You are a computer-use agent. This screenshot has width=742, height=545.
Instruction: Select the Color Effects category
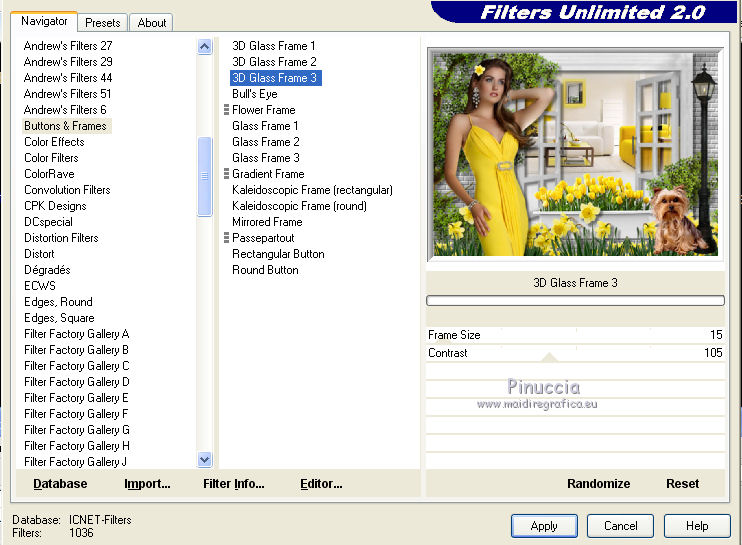point(54,142)
